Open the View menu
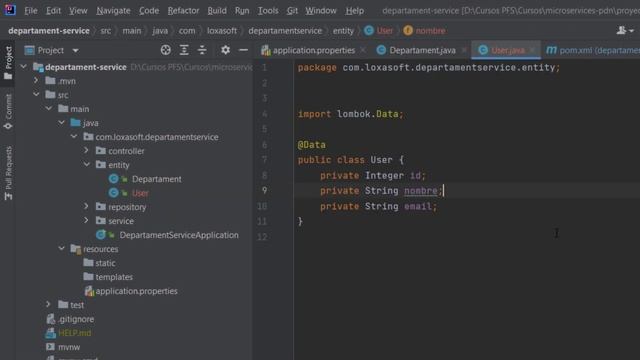Image resolution: width=640 pixels, height=360 pixels. click(78, 11)
